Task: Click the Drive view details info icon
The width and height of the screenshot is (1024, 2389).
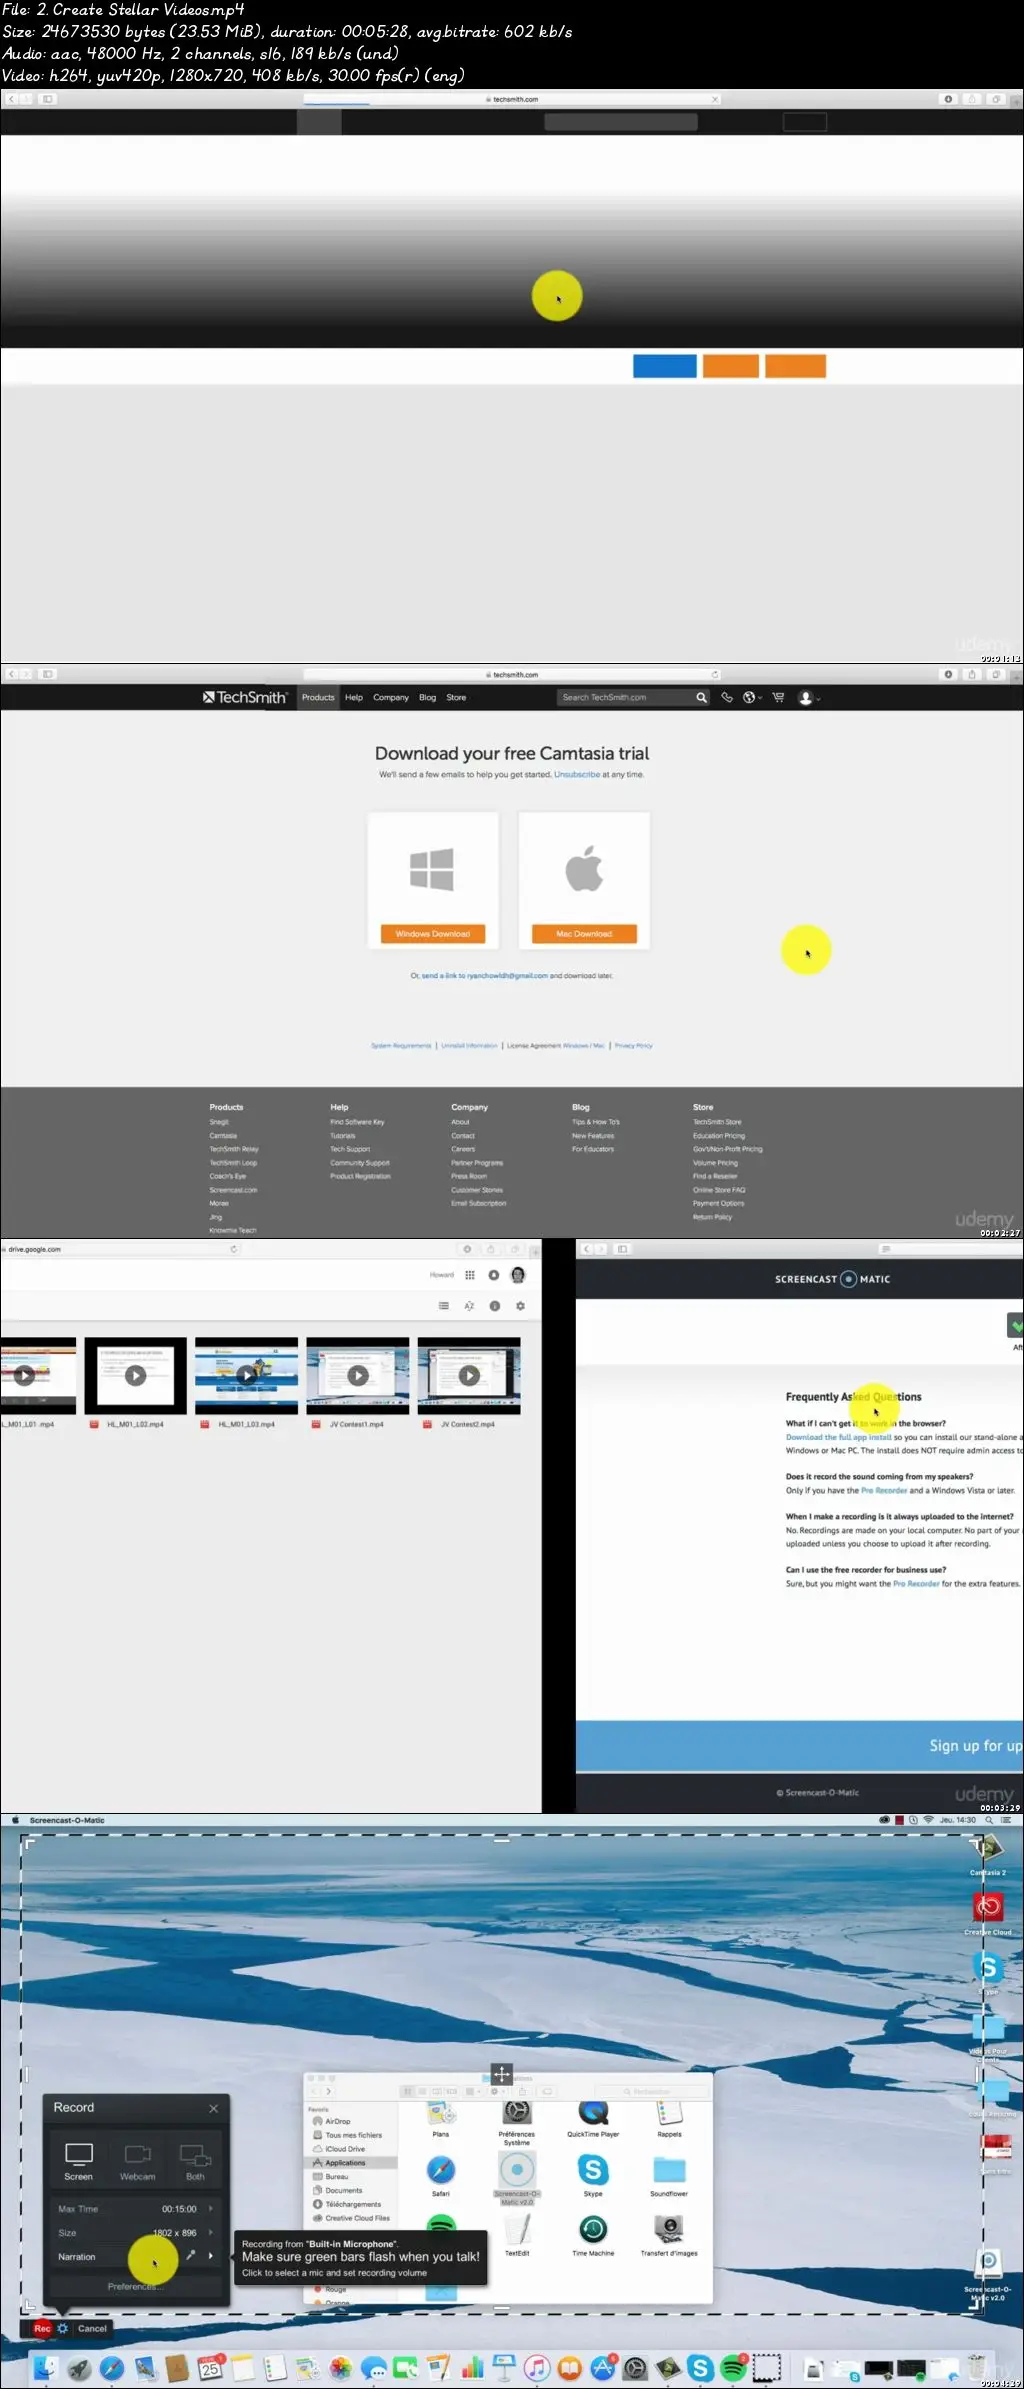Action: [494, 1306]
